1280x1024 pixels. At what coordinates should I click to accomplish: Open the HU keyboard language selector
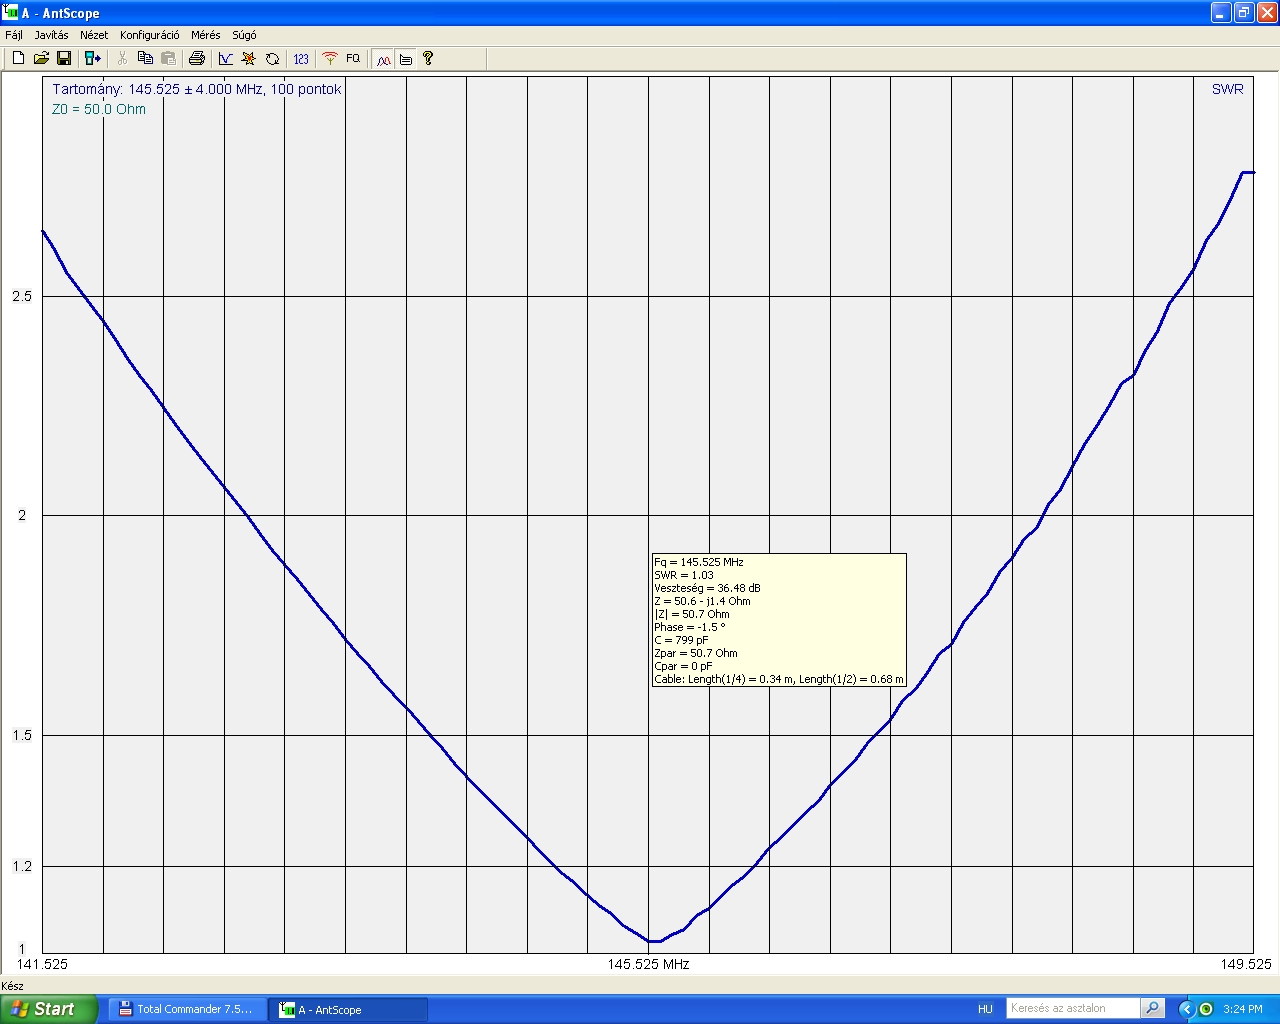pos(985,1009)
